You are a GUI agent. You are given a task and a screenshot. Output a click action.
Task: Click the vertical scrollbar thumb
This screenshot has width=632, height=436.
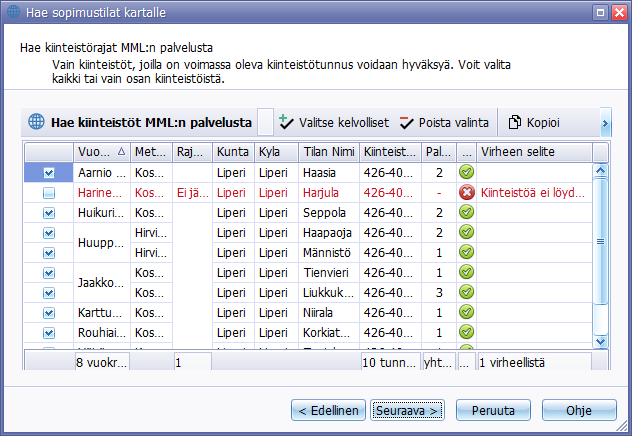601,241
